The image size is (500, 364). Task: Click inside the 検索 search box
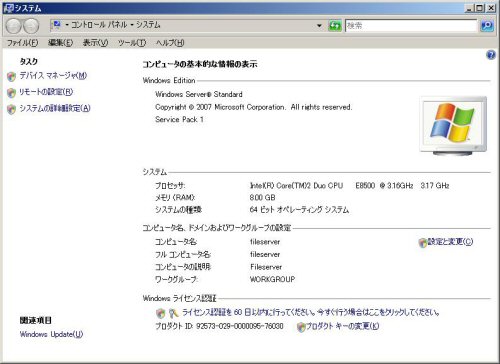411,26
